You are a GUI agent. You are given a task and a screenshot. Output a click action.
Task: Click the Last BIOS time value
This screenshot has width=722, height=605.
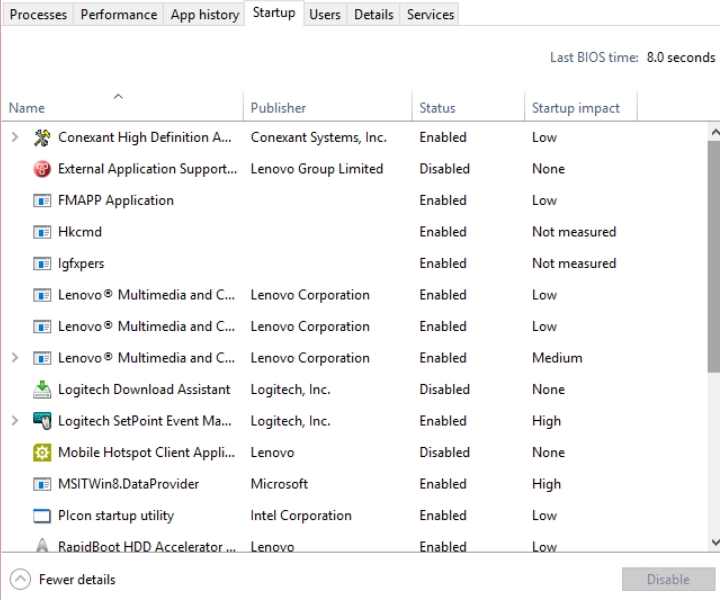pos(681,58)
